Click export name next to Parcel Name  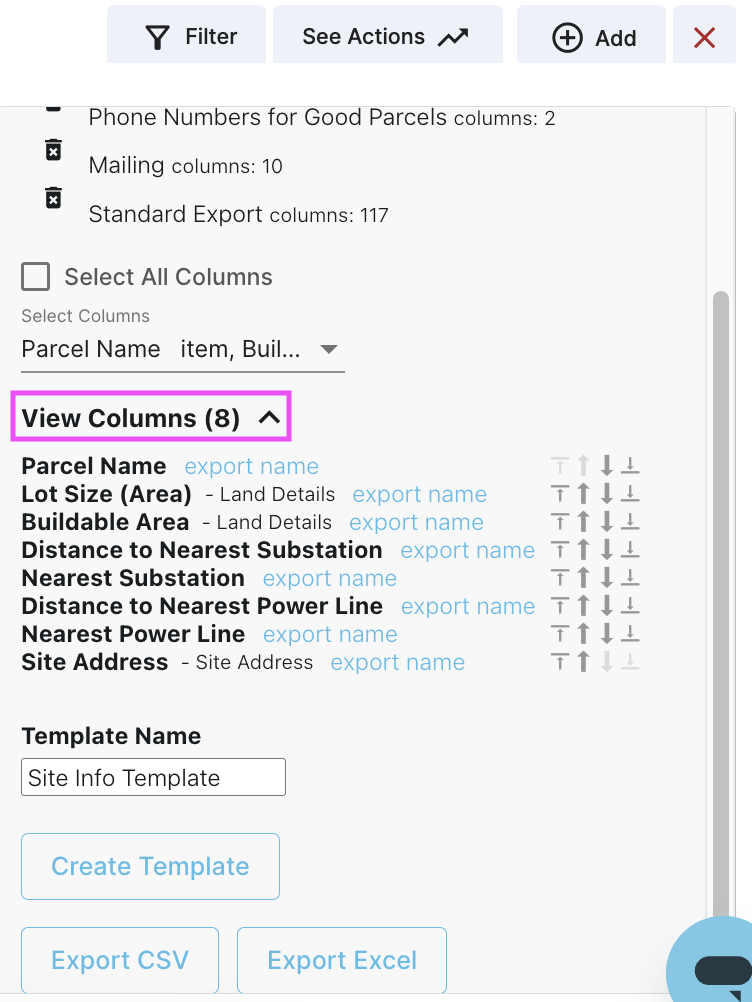click(x=250, y=466)
